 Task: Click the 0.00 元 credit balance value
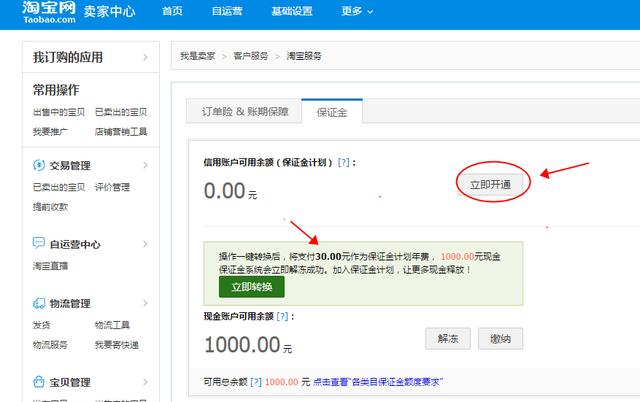coord(231,191)
